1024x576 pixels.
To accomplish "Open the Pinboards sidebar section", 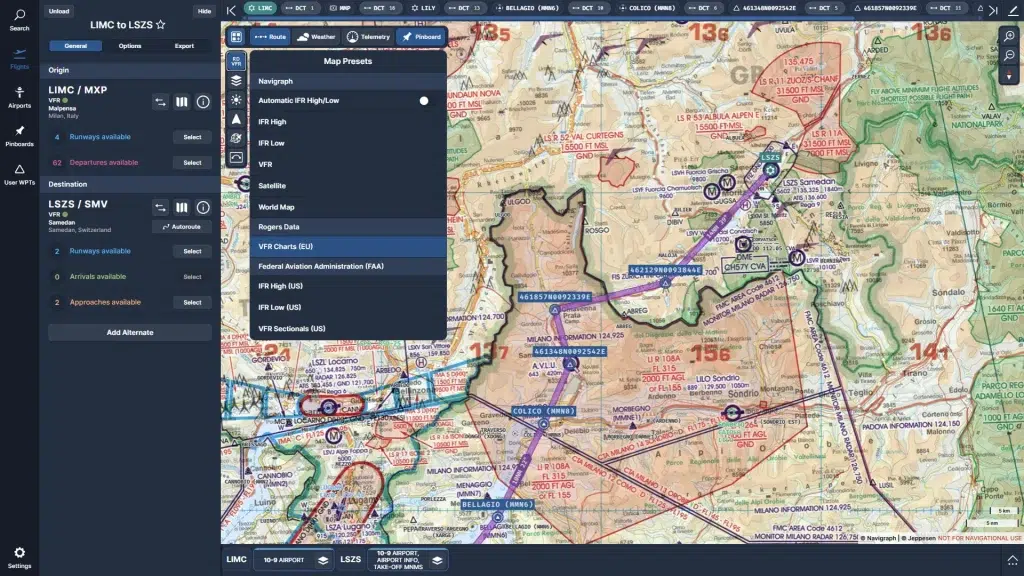I will click(19, 135).
